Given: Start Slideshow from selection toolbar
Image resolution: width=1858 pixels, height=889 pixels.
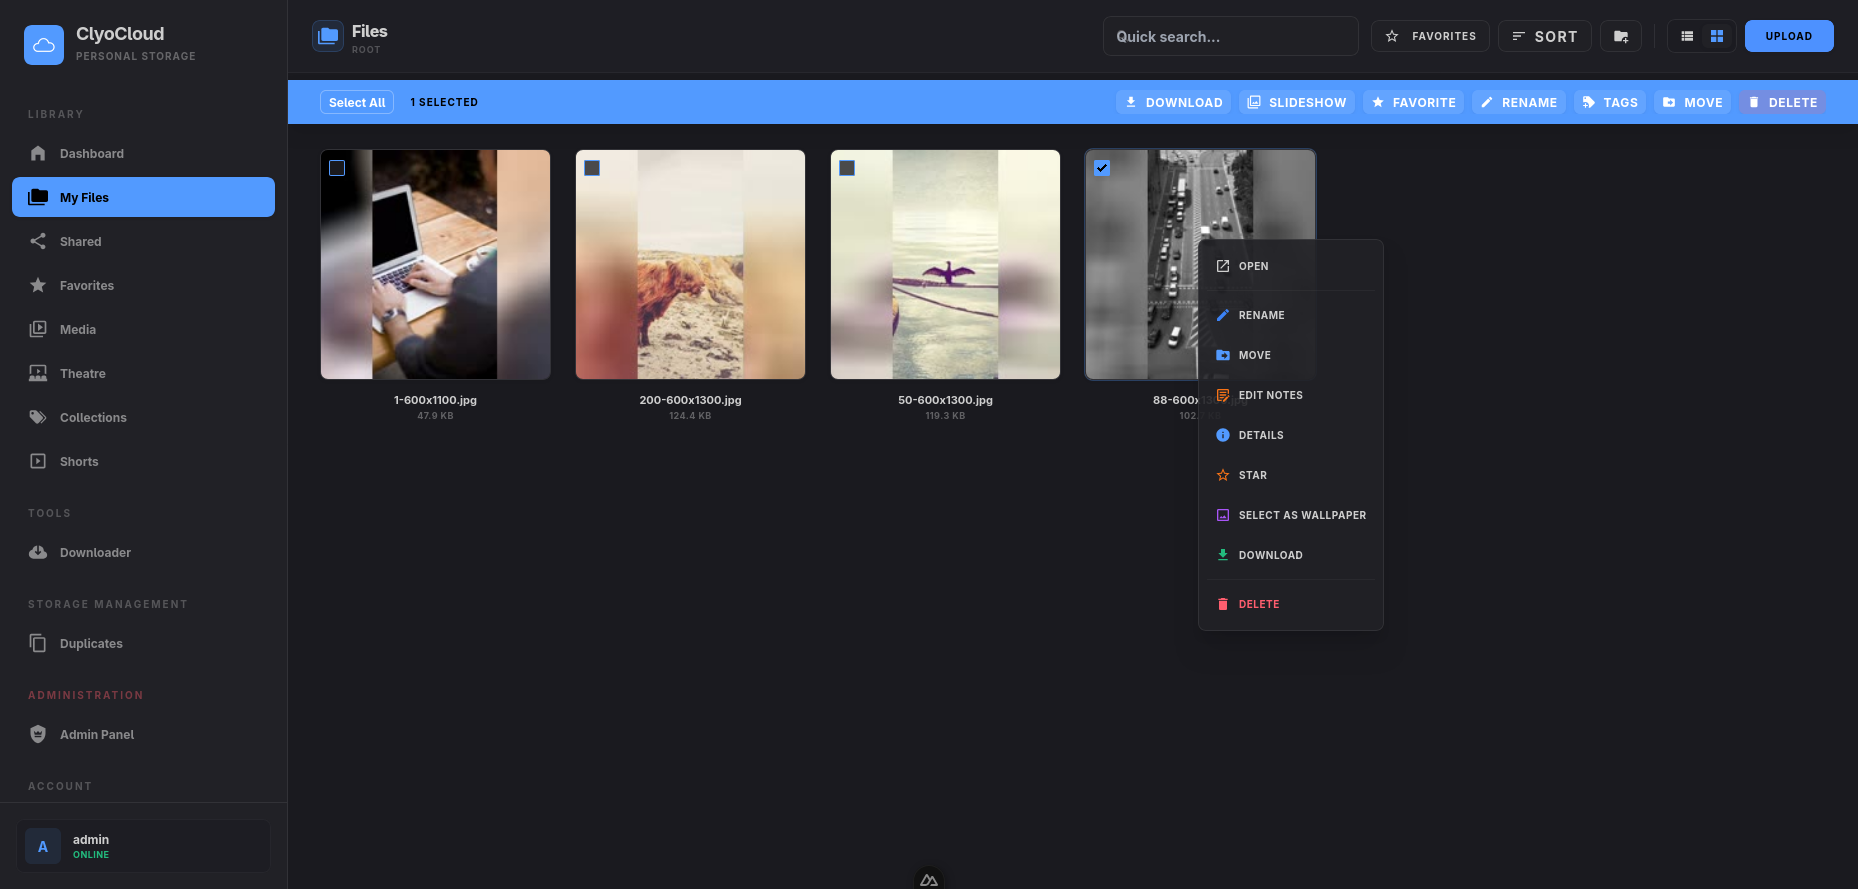Looking at the screenshot, I should tap(1297, 102).
